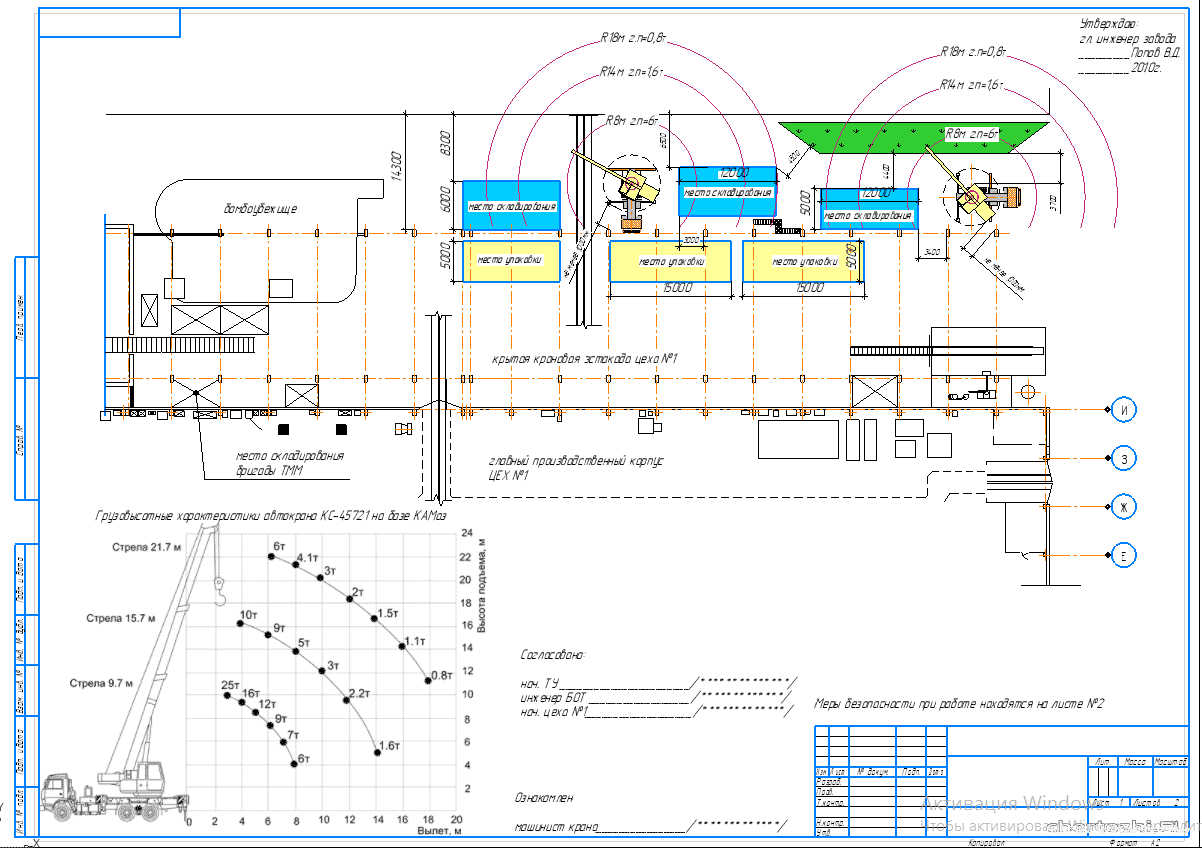Select the axis marker circle labeled Е
The image size is (1202, 848).
coord(1123,556)
